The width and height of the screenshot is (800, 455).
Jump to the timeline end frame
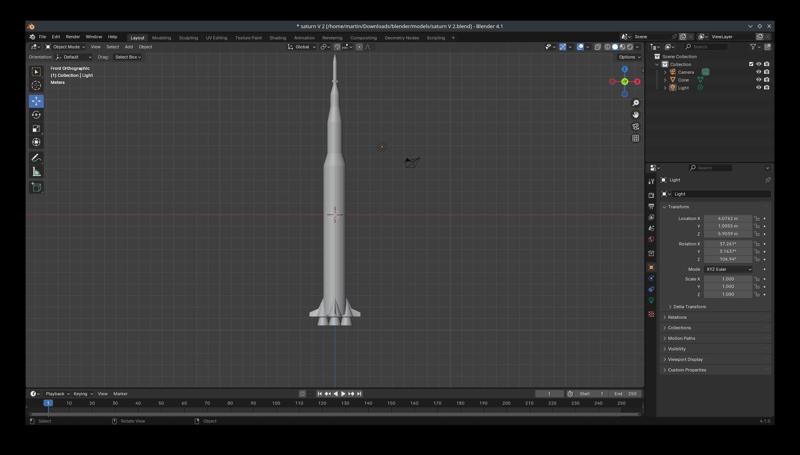click(359, 394)
